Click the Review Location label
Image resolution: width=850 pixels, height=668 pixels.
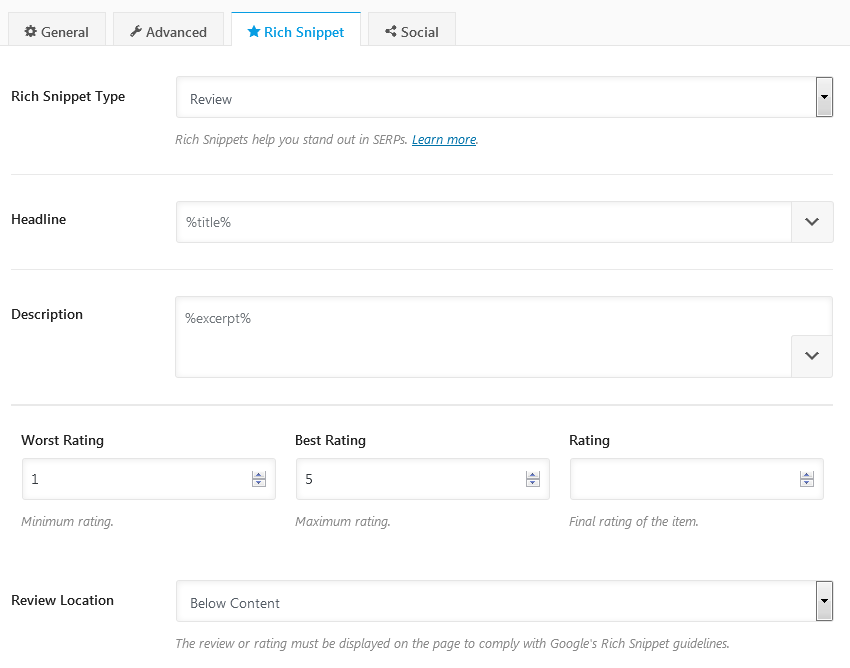62,600
